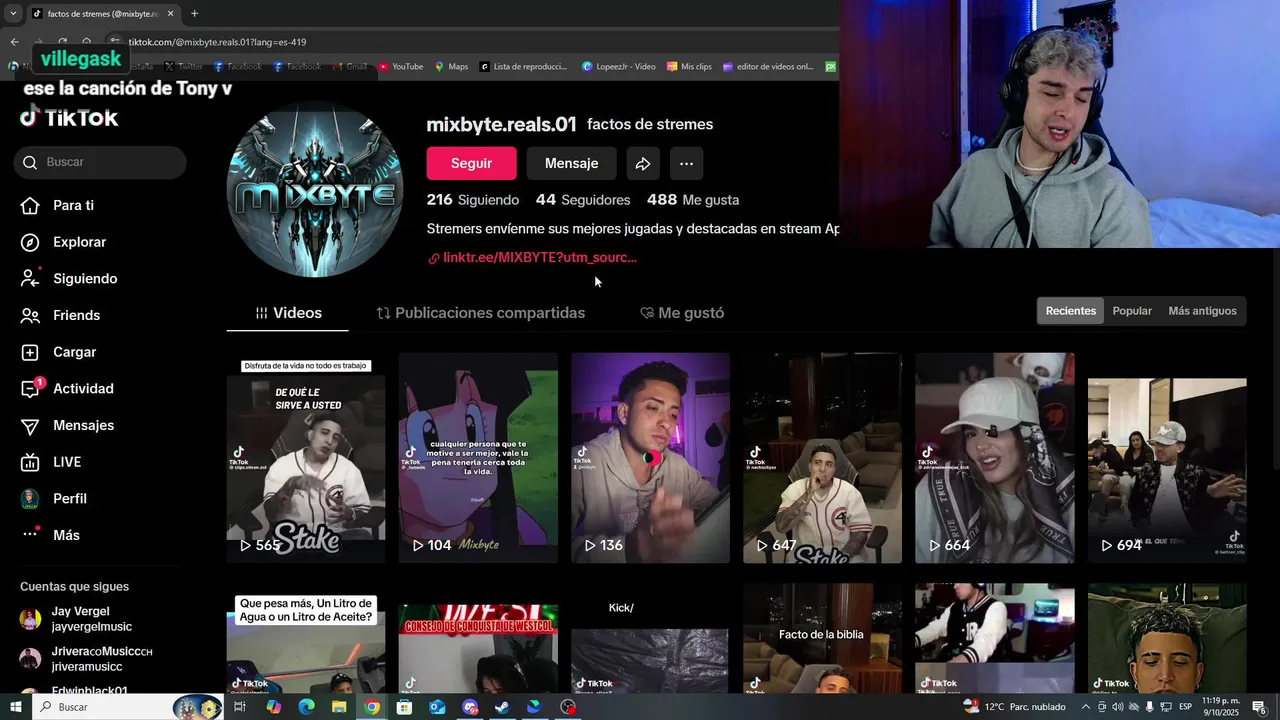Sort videos by Popular

point(1132,311)
